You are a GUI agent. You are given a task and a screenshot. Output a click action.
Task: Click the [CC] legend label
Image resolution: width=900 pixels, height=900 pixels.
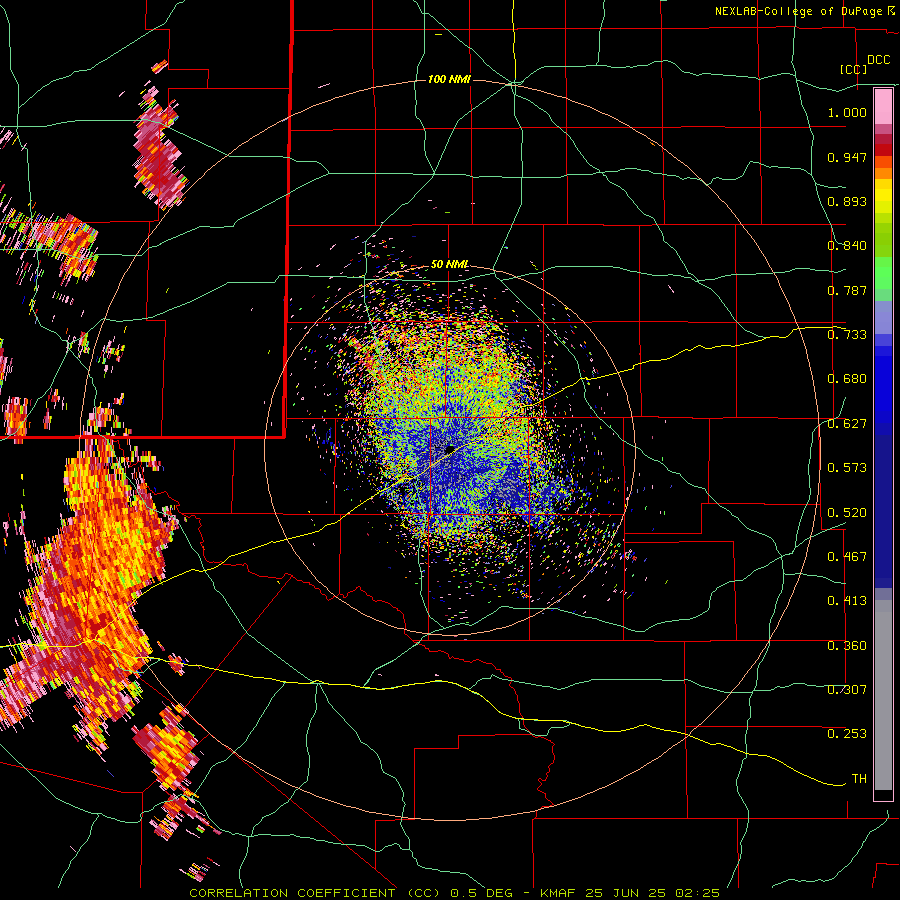pos(854,69)
